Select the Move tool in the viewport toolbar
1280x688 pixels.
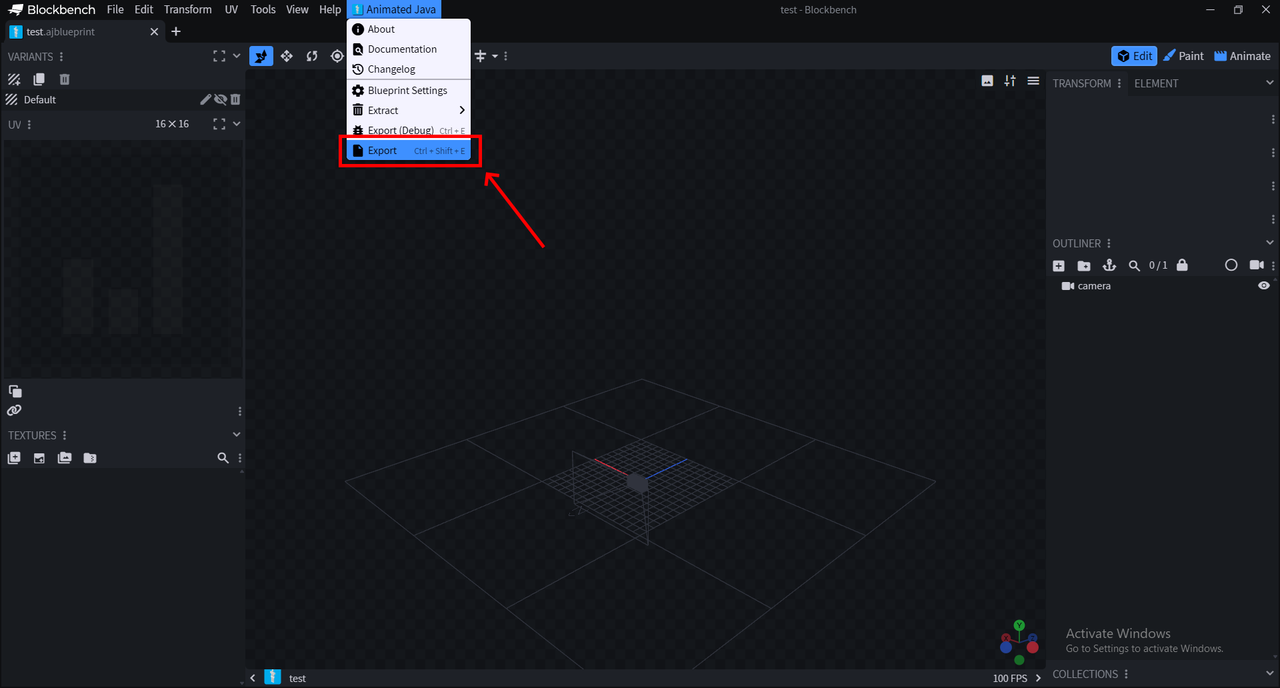point(261,56)
